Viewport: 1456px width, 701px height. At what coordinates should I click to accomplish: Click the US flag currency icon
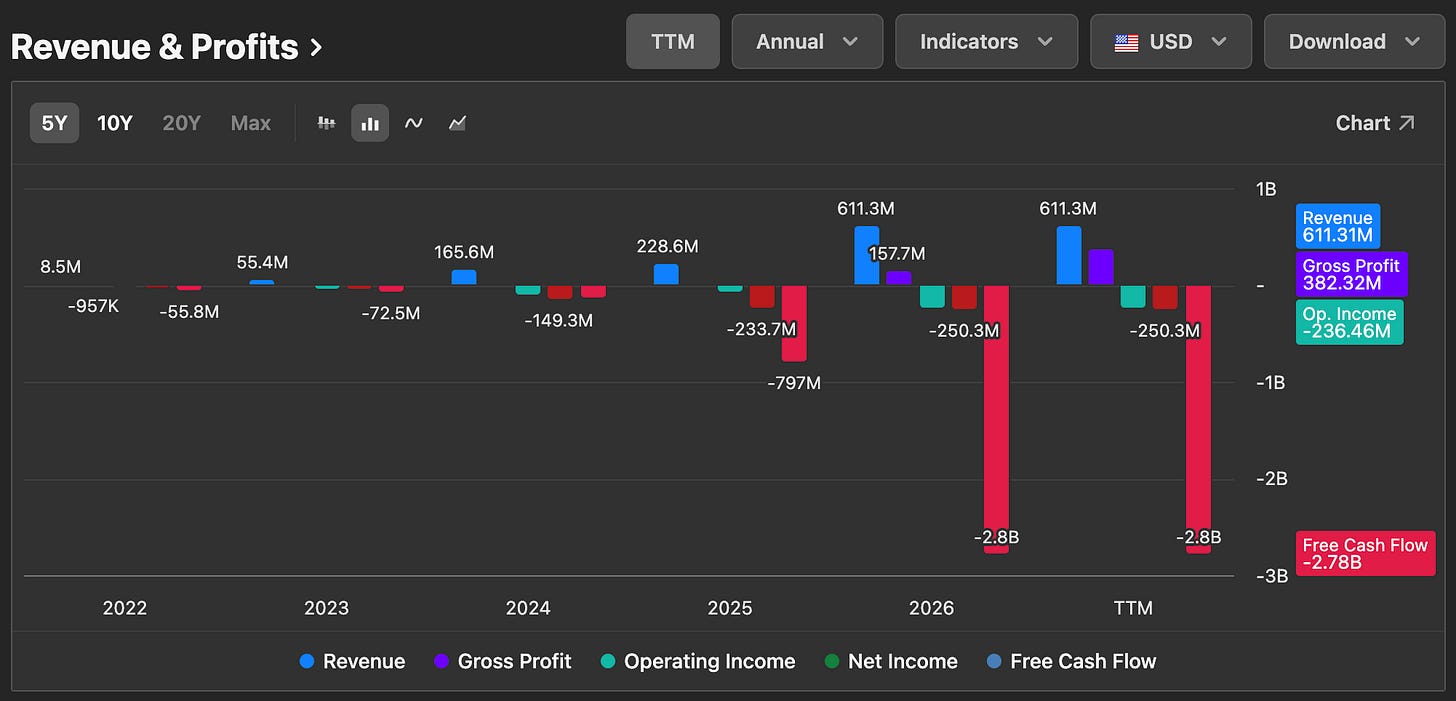pyautogui.click(x=1126, y=42)
